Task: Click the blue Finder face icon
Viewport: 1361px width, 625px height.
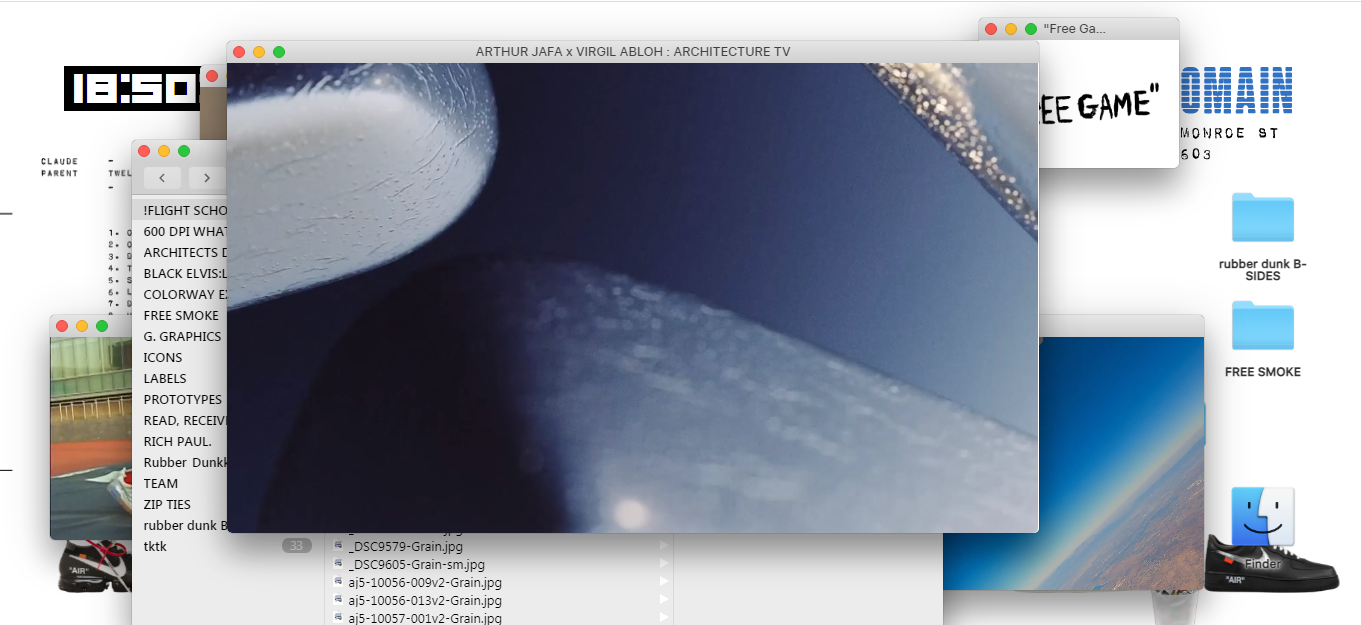Action: click(x=1262, y=518)
